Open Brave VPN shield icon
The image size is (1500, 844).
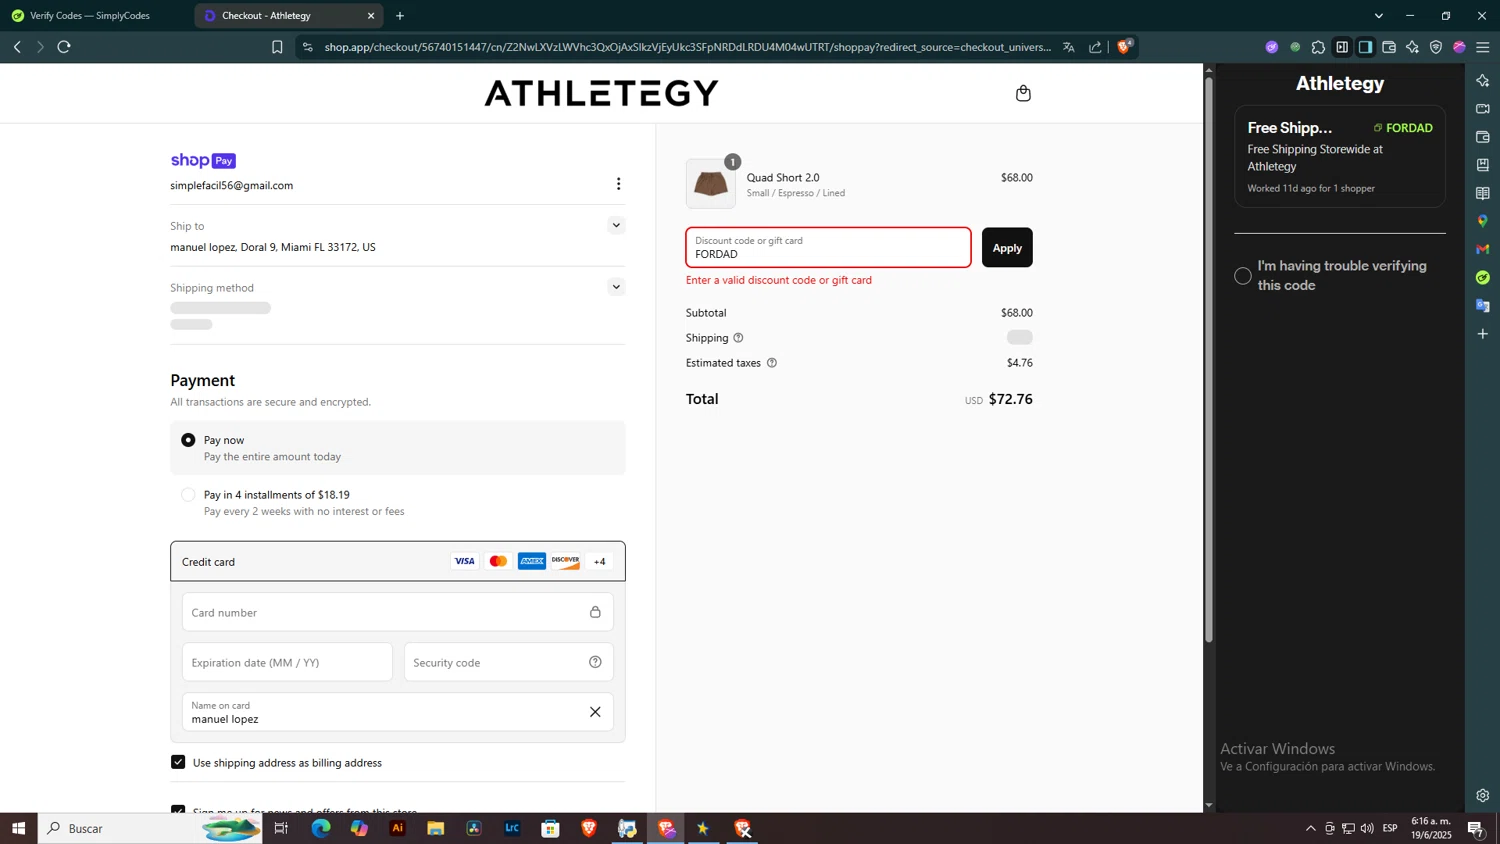pos(1436,47)
